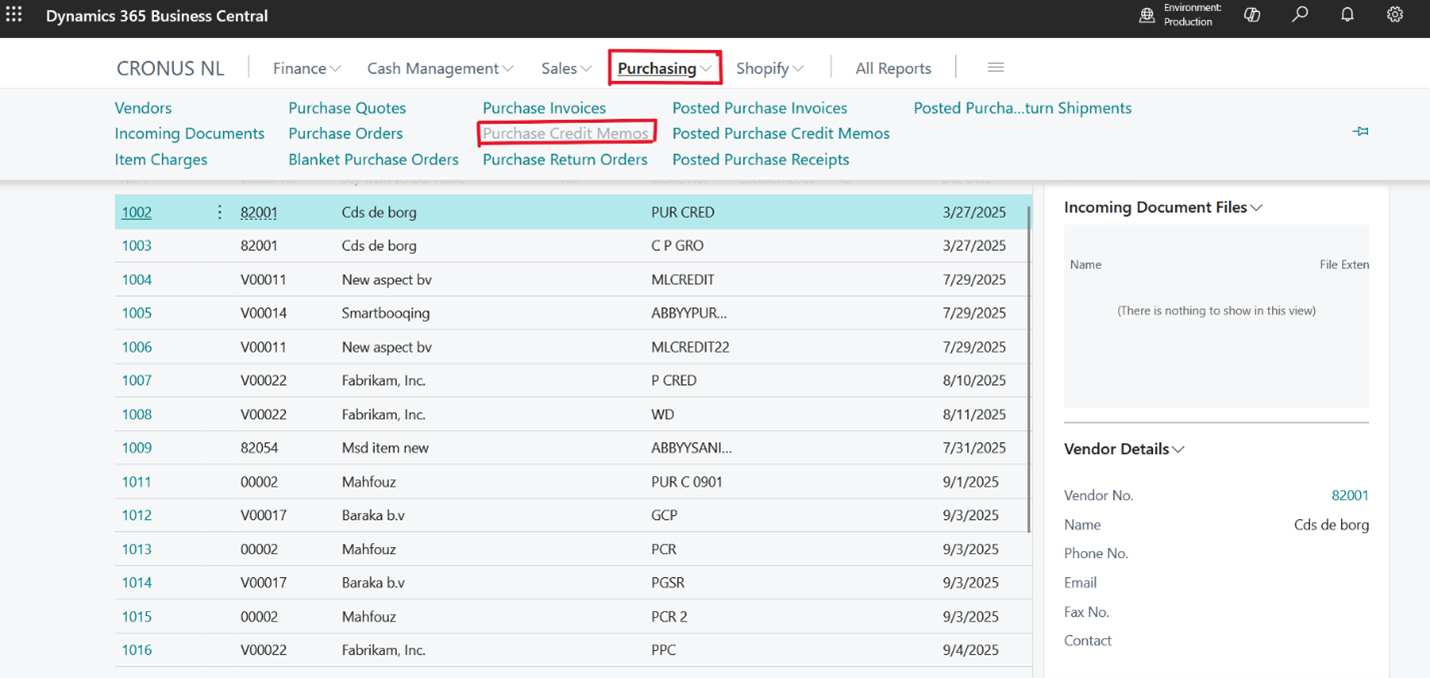The image size is (1430, 678).
Task: Open the Posted Purchase Invoices link
Action: tap(759, 108)
